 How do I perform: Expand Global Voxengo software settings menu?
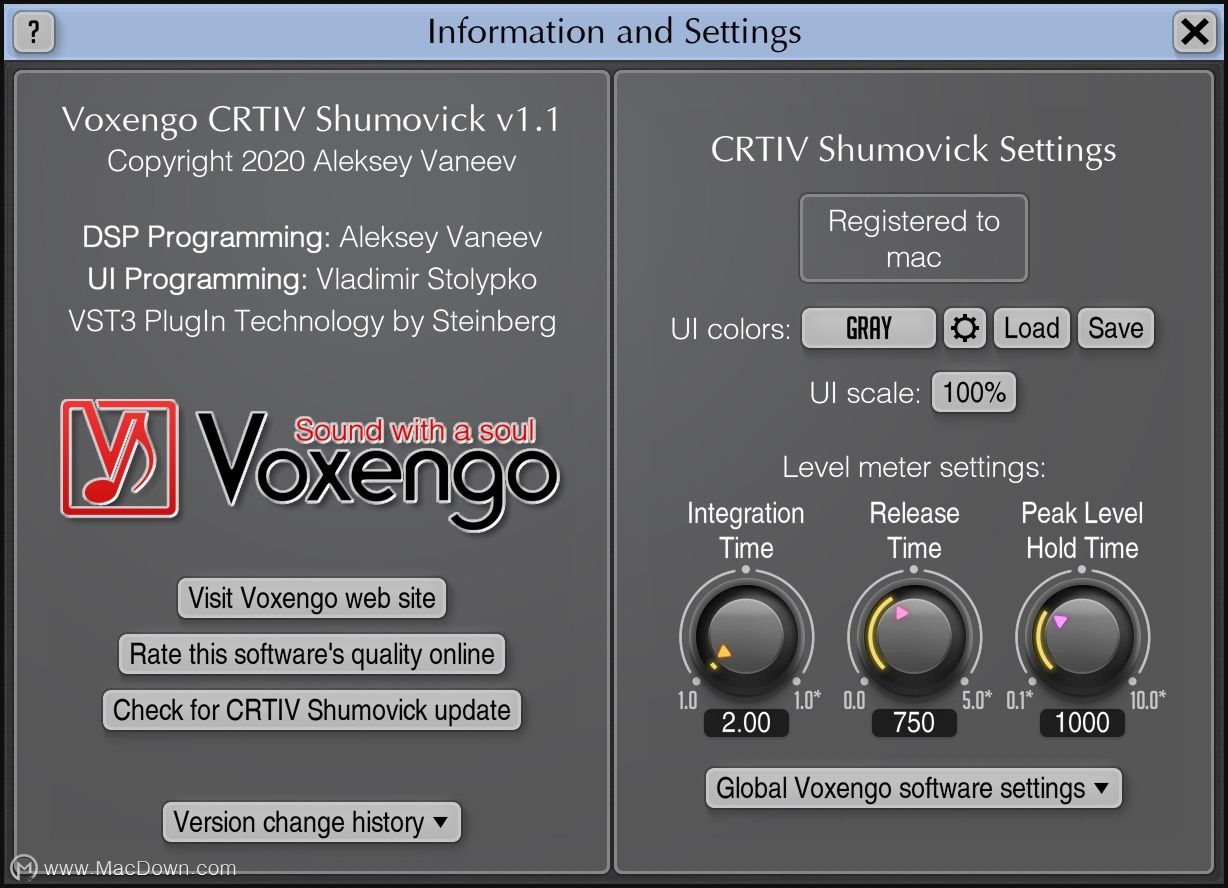[913, 788]
